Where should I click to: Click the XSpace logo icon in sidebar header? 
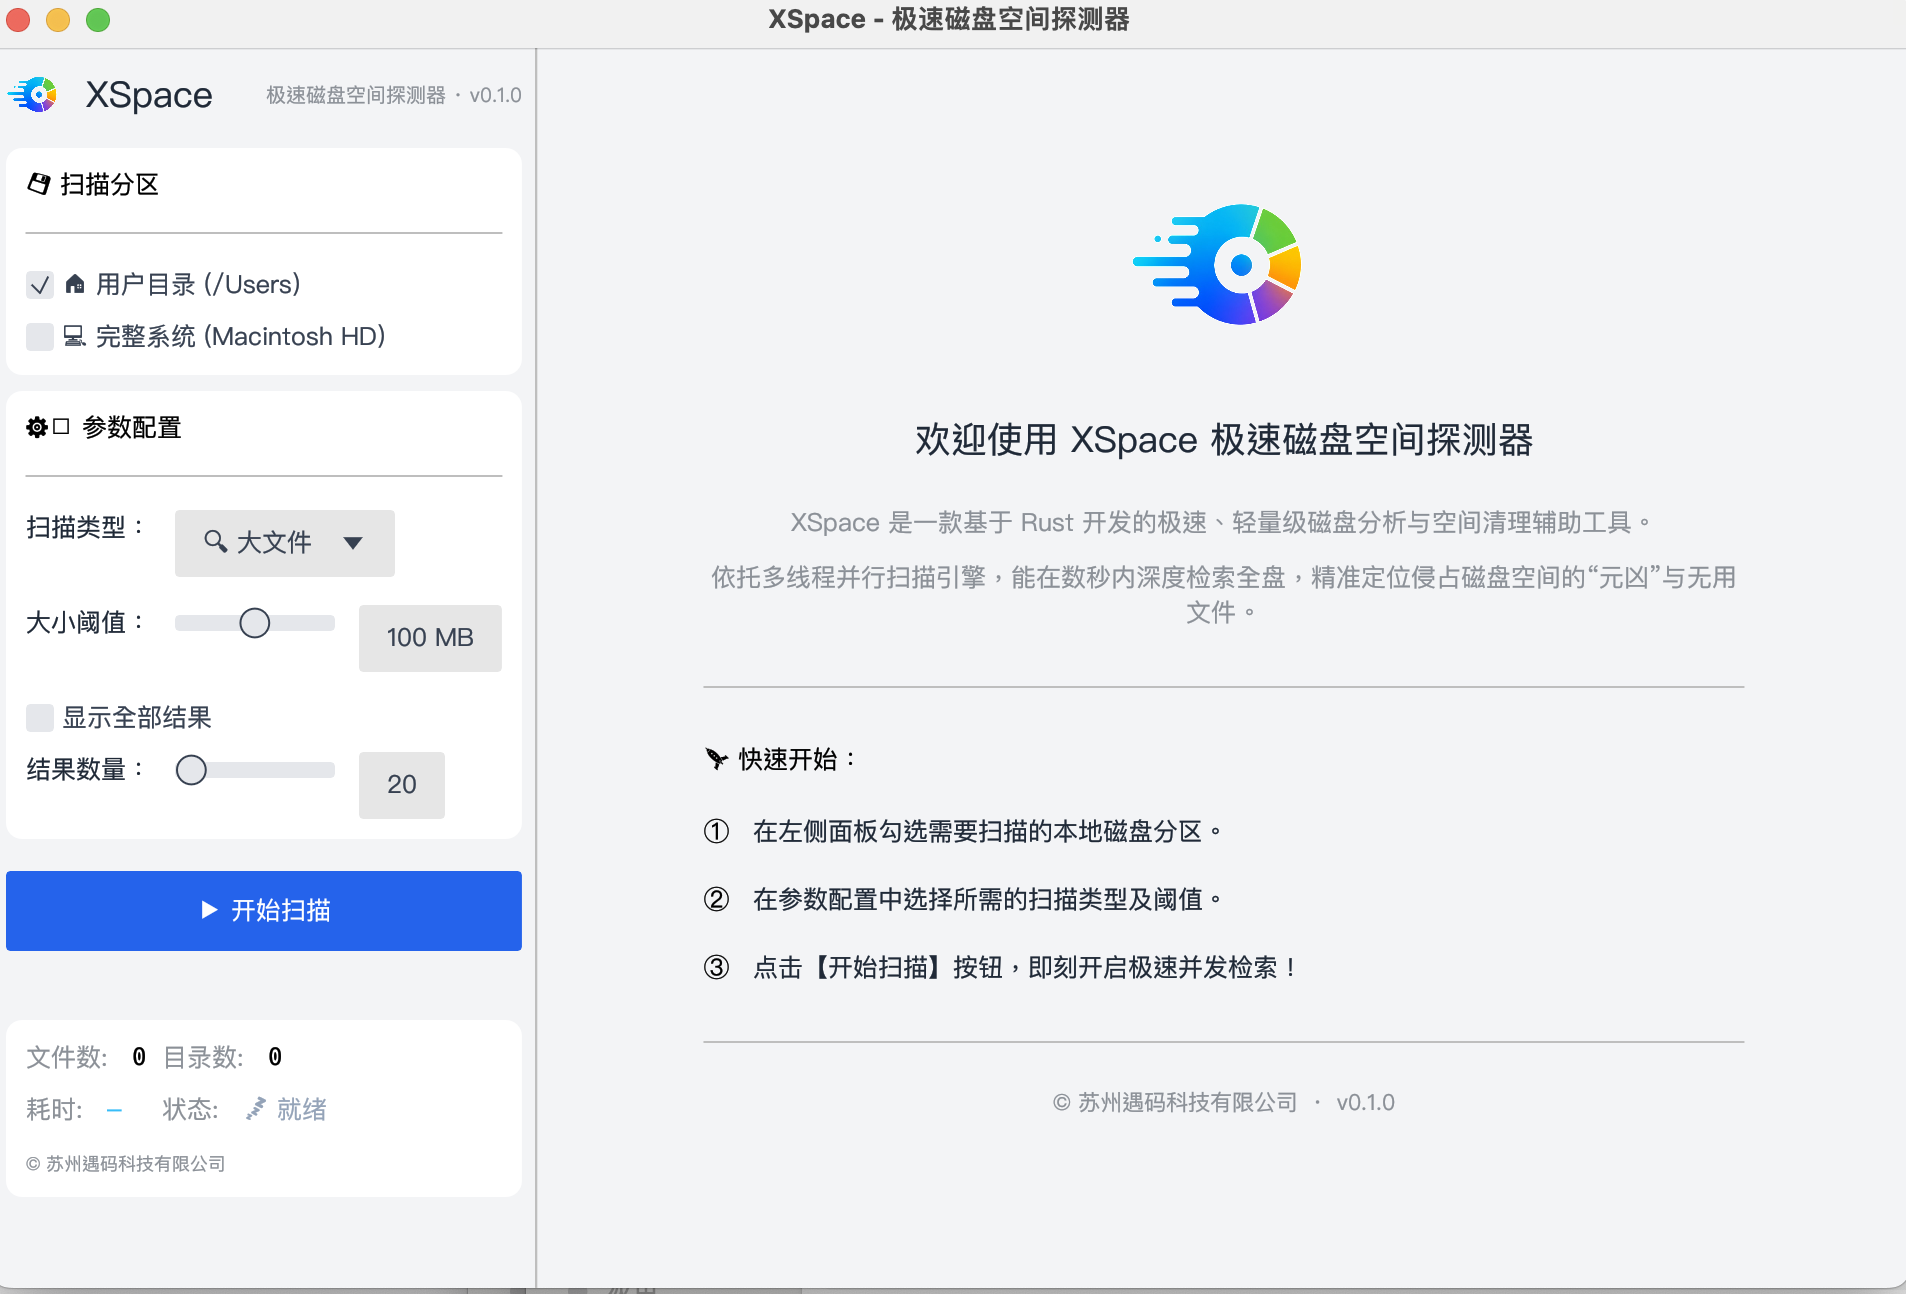point(33,95)
